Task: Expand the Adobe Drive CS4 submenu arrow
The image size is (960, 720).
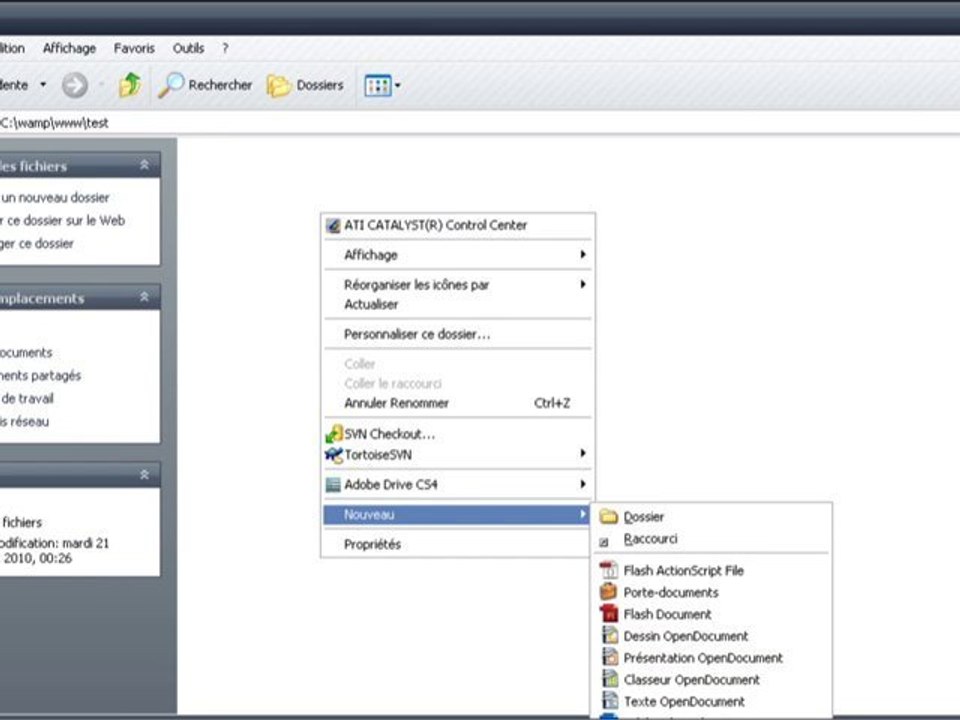Action: (x=583, y=484)
